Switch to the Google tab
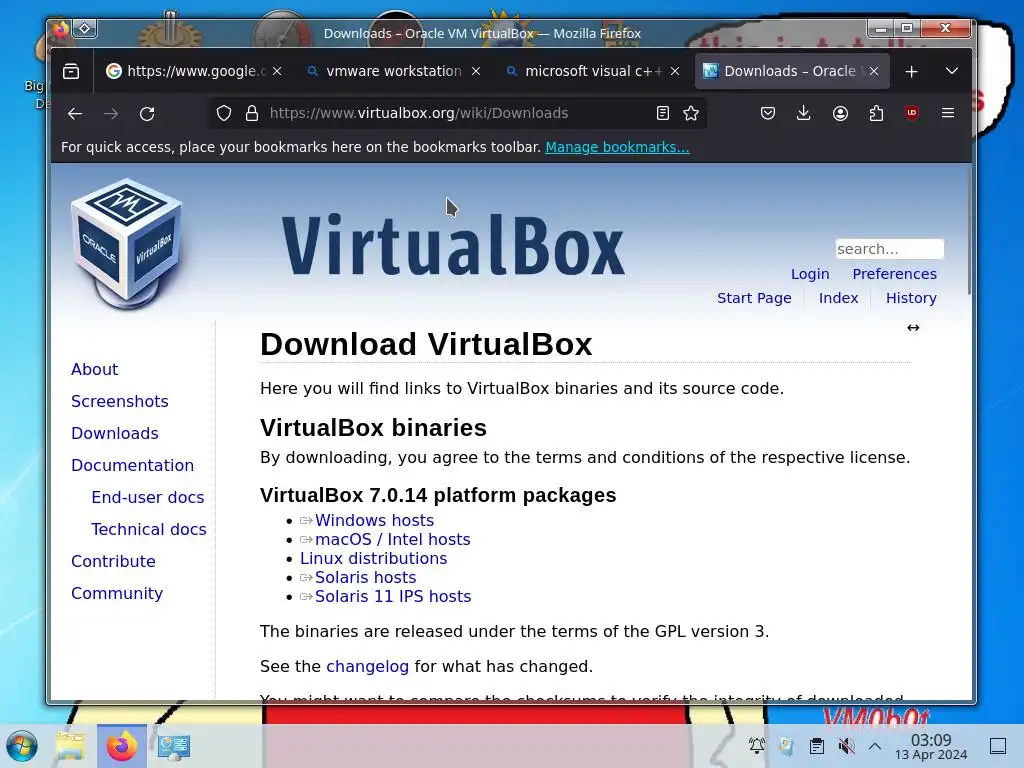Image resolution: width=1024 pixels, height=768 pixels. 195,71
